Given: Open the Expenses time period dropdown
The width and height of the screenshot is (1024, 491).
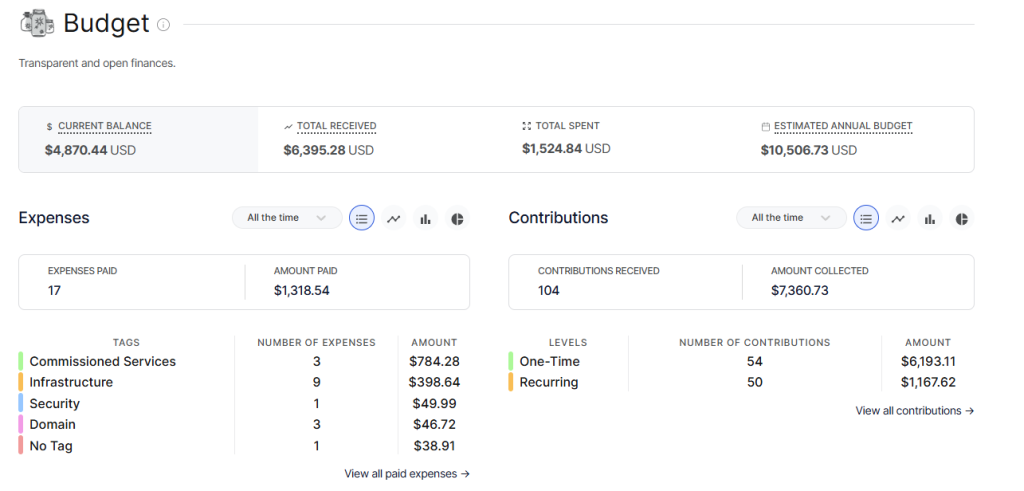Looking at the screenshot, I should click(x=287, y=218).
